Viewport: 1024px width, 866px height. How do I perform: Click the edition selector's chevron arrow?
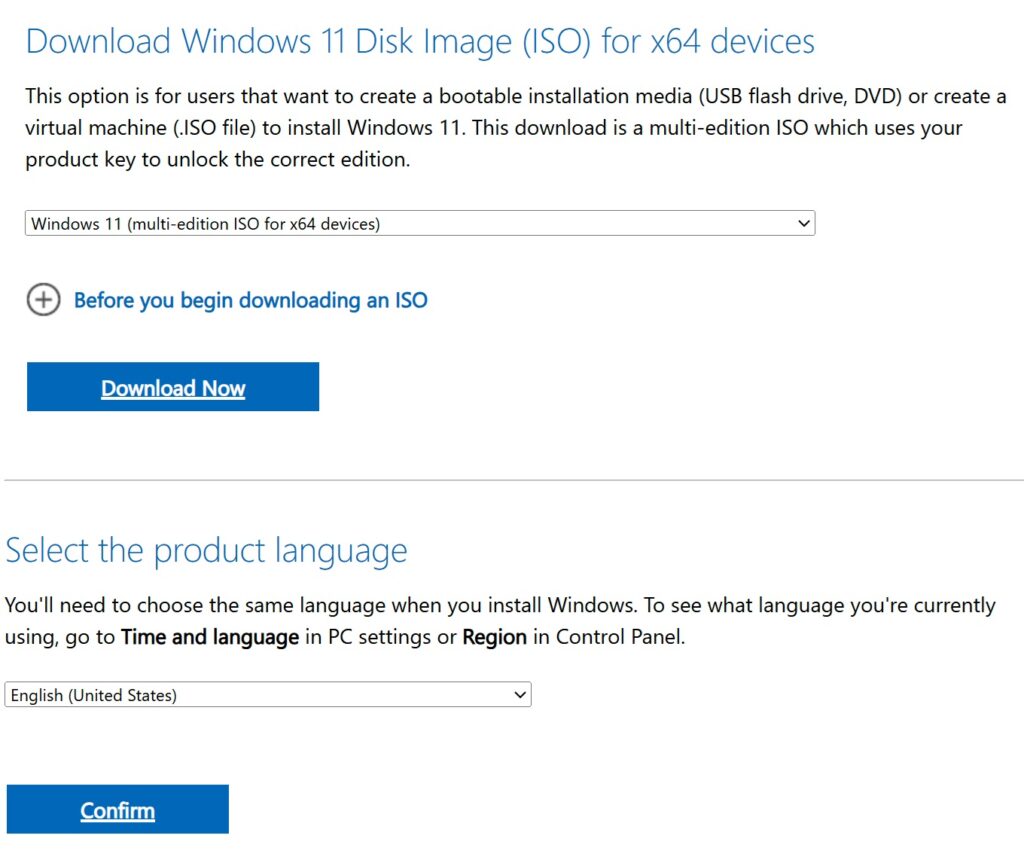pos(805,223)
